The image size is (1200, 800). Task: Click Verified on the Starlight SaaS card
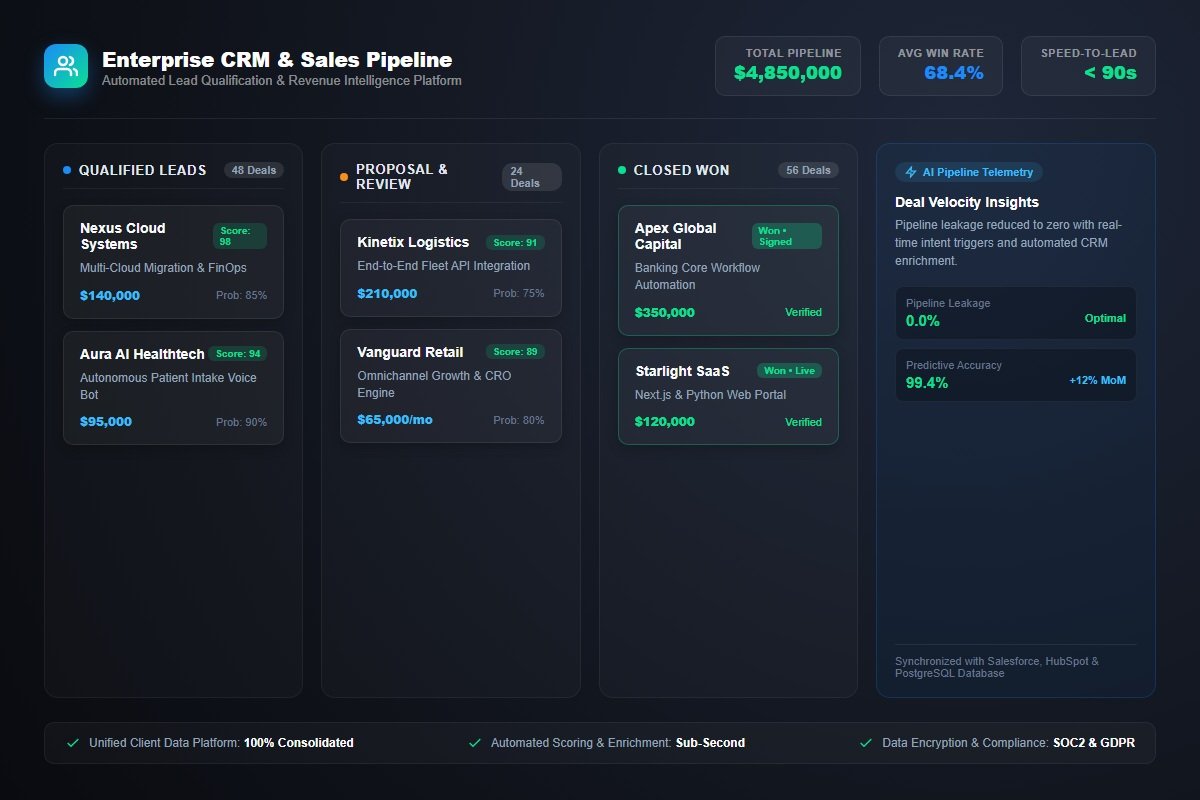803,422
